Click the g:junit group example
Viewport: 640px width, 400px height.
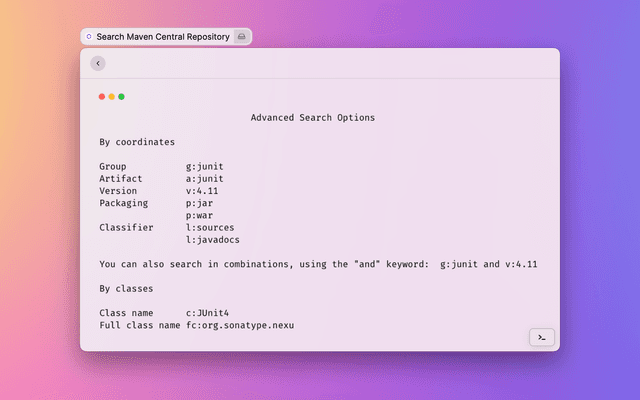pyautogui.click(x=207, y=166)
